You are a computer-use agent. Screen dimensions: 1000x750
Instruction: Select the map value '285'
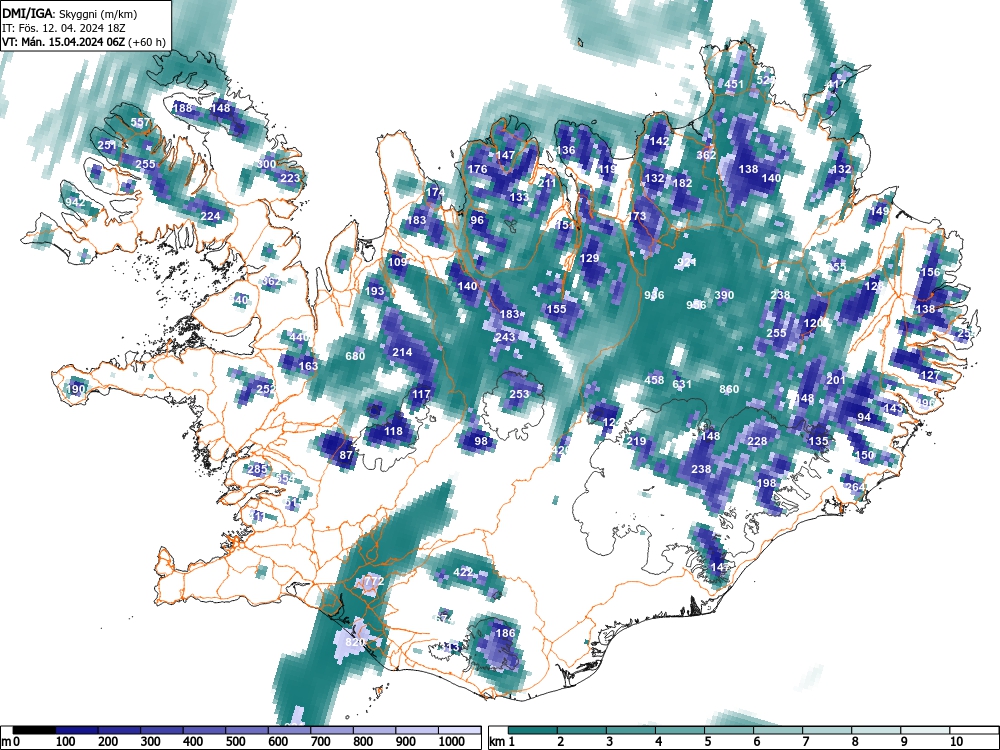[x=257, y=469]
